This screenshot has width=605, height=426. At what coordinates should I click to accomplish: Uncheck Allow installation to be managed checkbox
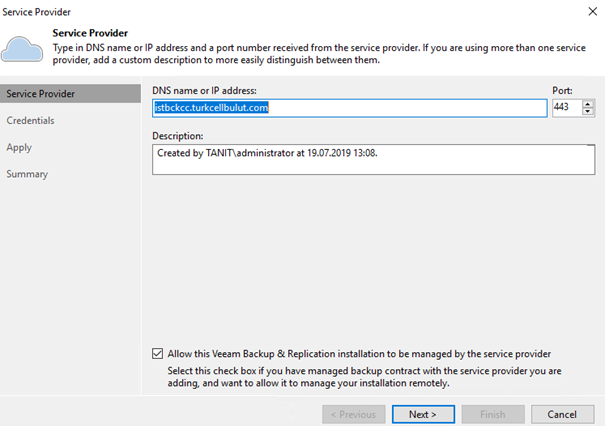(x=157, y=353)
